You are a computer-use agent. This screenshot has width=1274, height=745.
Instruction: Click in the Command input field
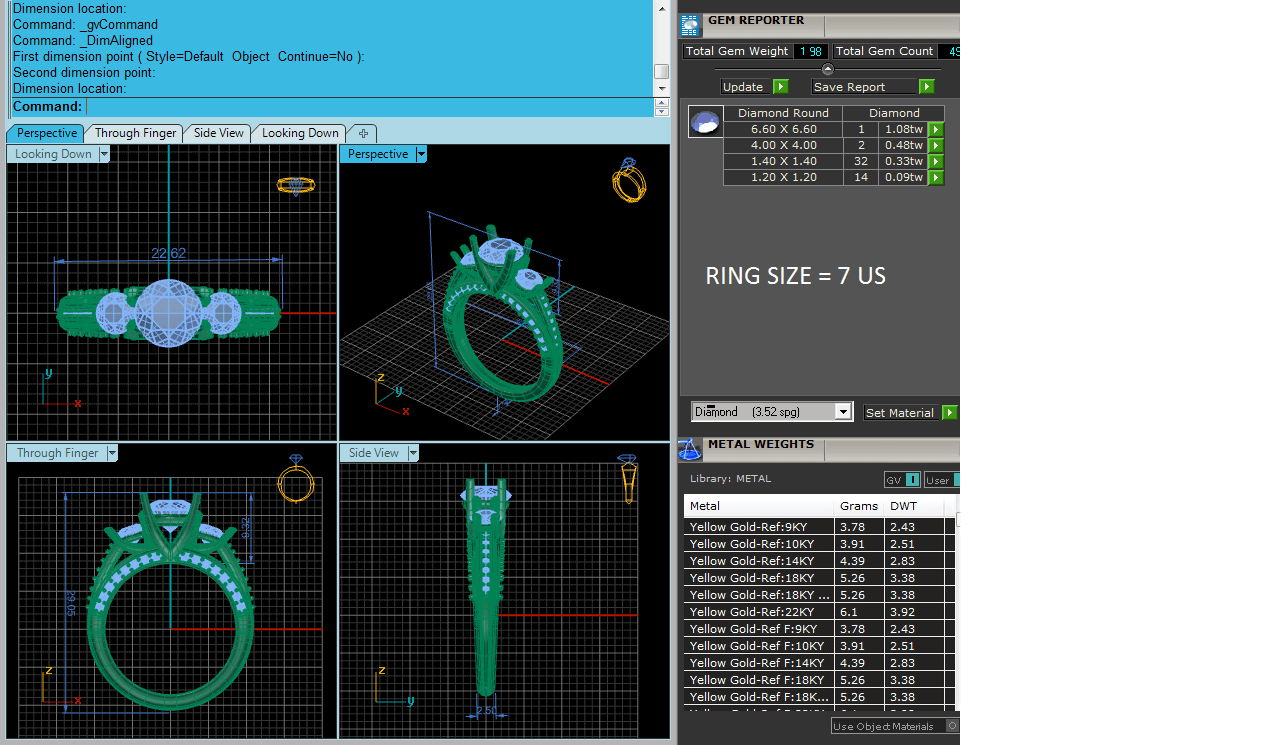[x=368, y=107]
